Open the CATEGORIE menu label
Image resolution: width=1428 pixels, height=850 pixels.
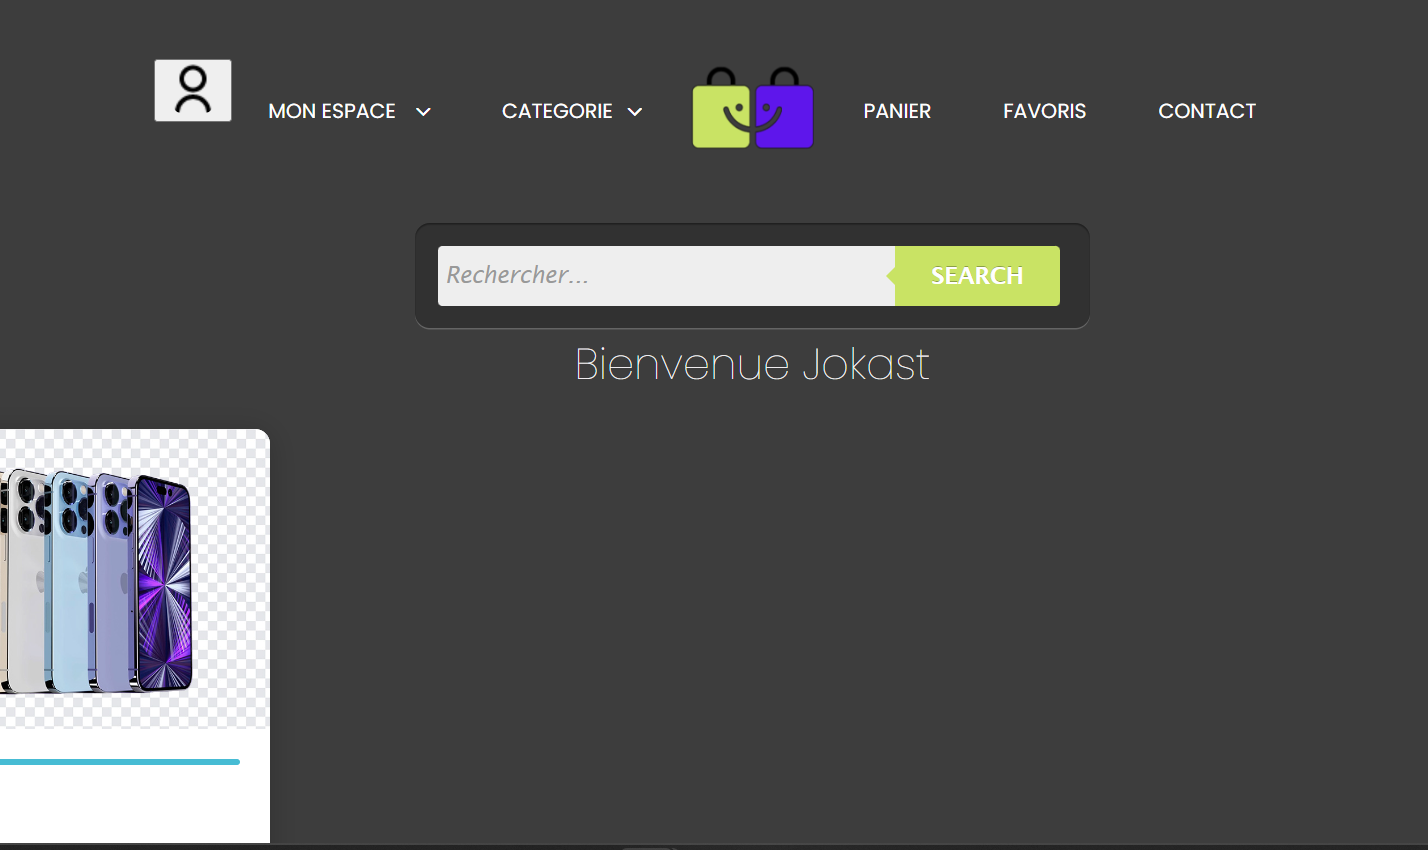coord(557,111)
